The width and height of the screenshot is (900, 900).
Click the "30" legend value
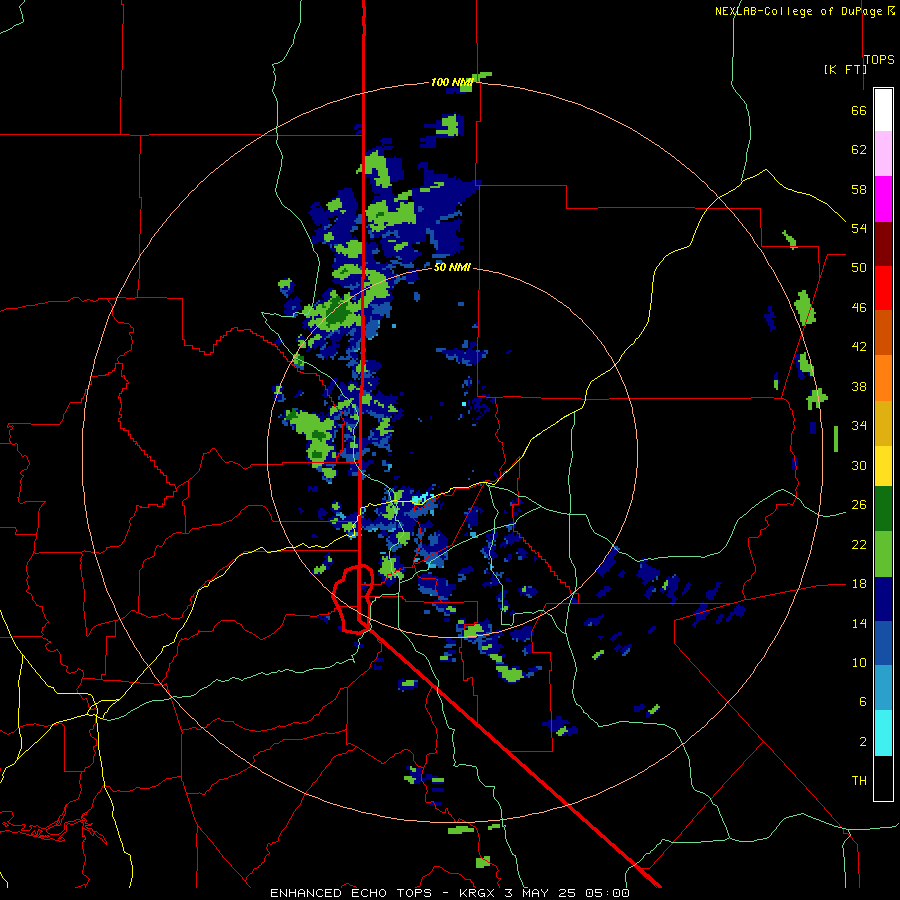point(859,465)
